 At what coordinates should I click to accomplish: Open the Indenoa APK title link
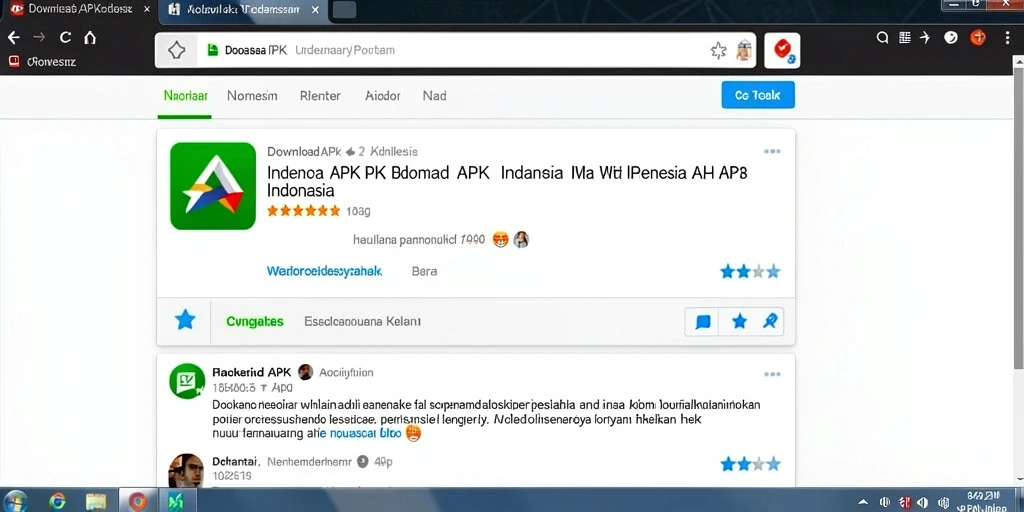pos(507,182)
